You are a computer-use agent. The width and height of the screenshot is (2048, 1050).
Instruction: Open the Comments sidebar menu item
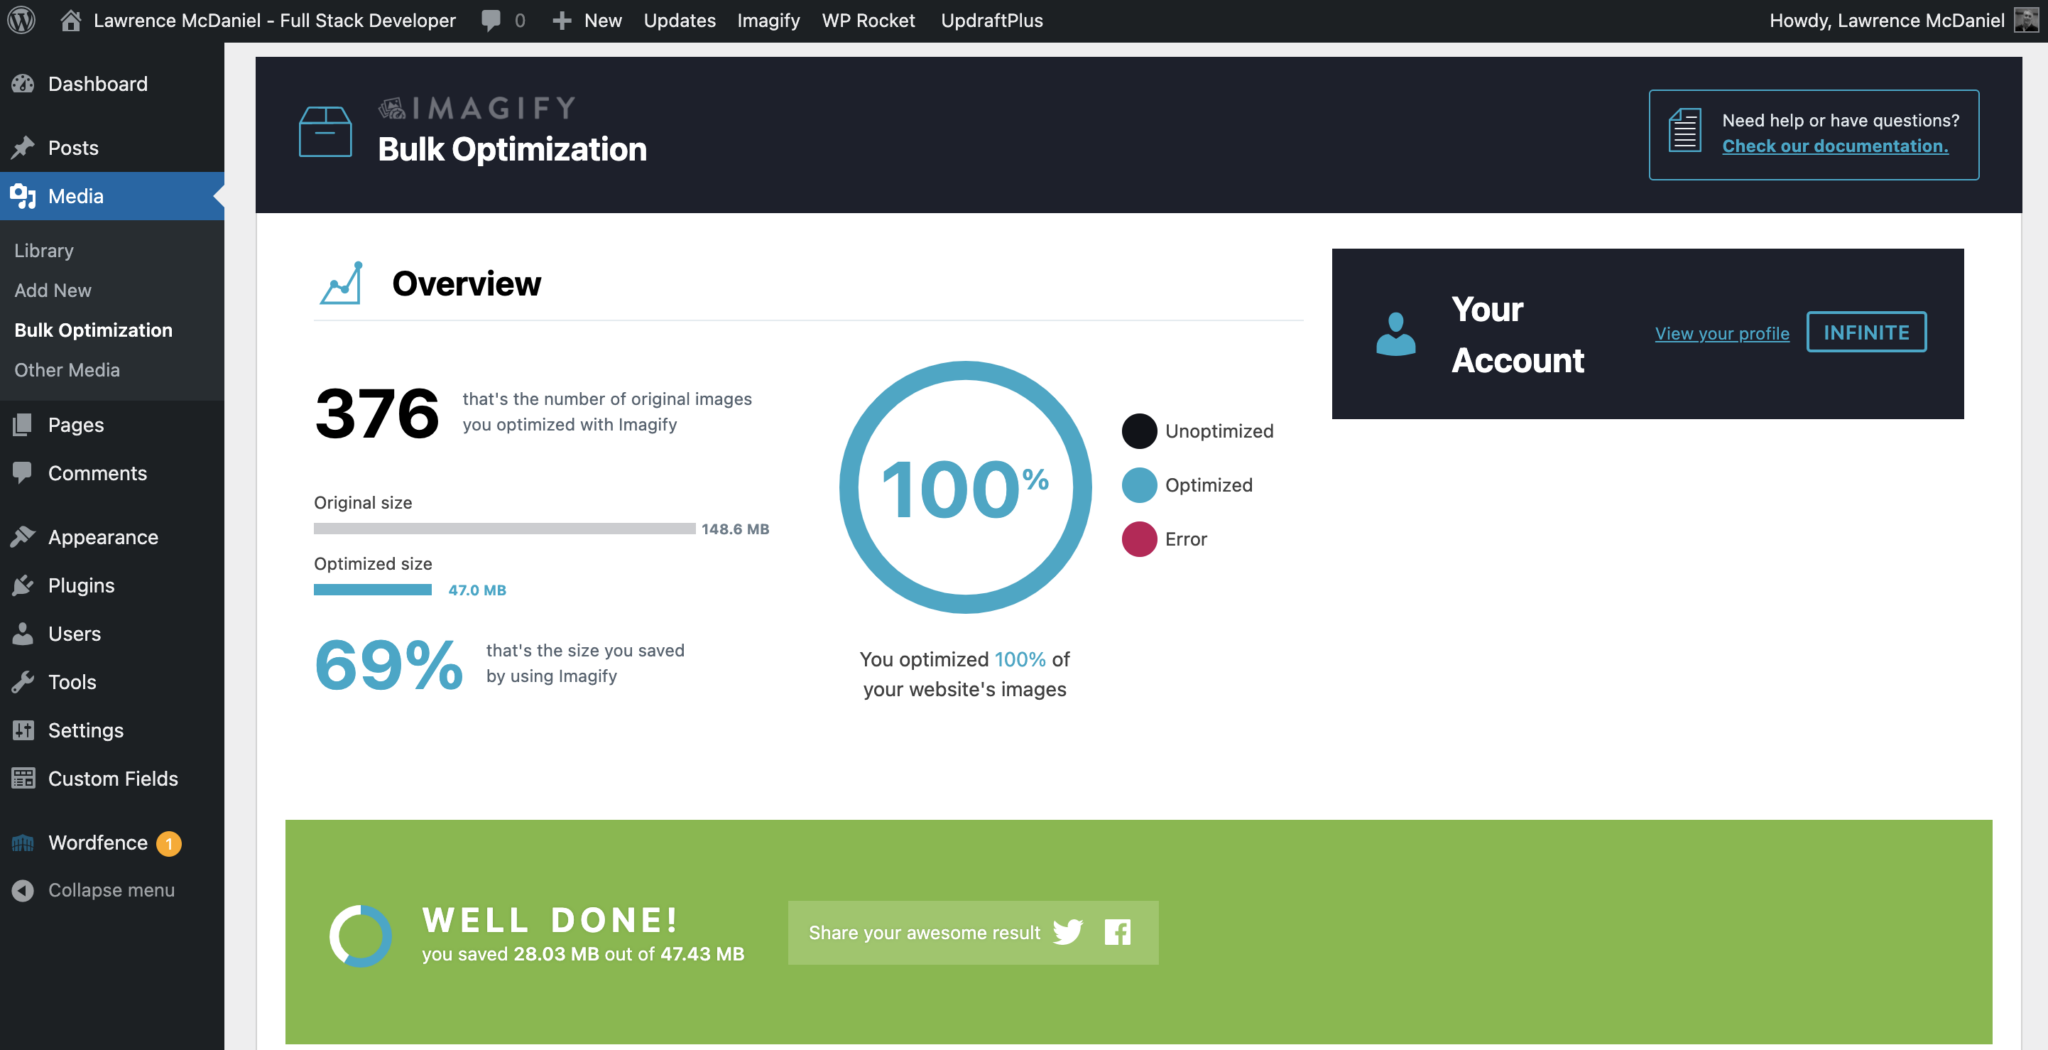97,473
